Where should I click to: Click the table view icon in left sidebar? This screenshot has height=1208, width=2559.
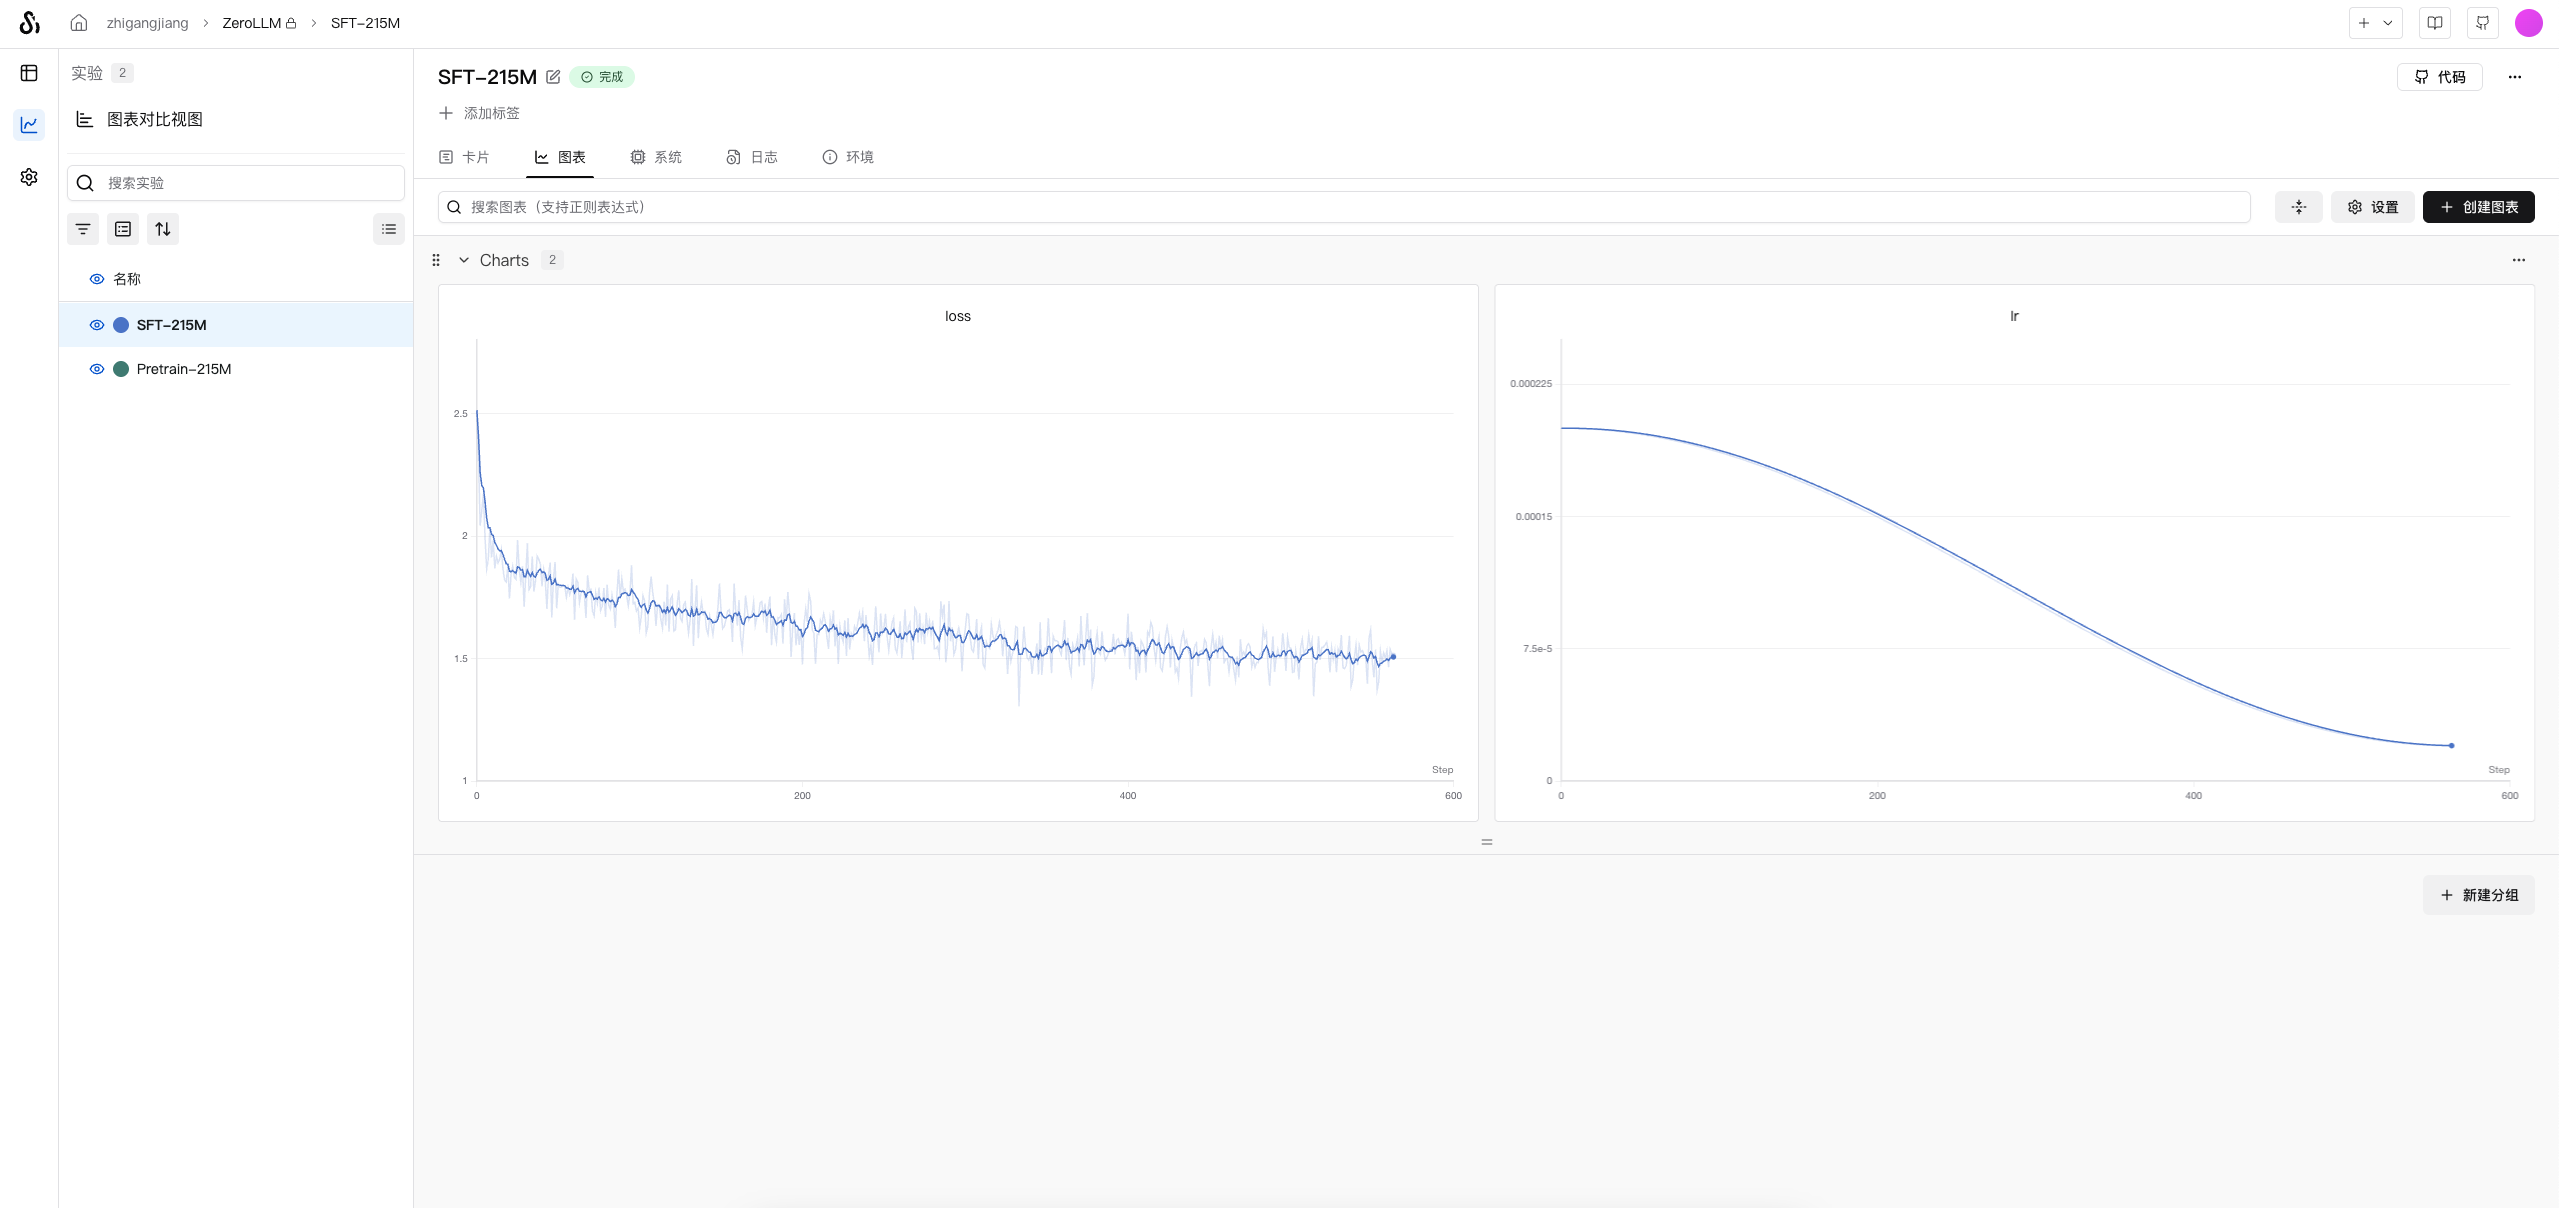point(29,73)
